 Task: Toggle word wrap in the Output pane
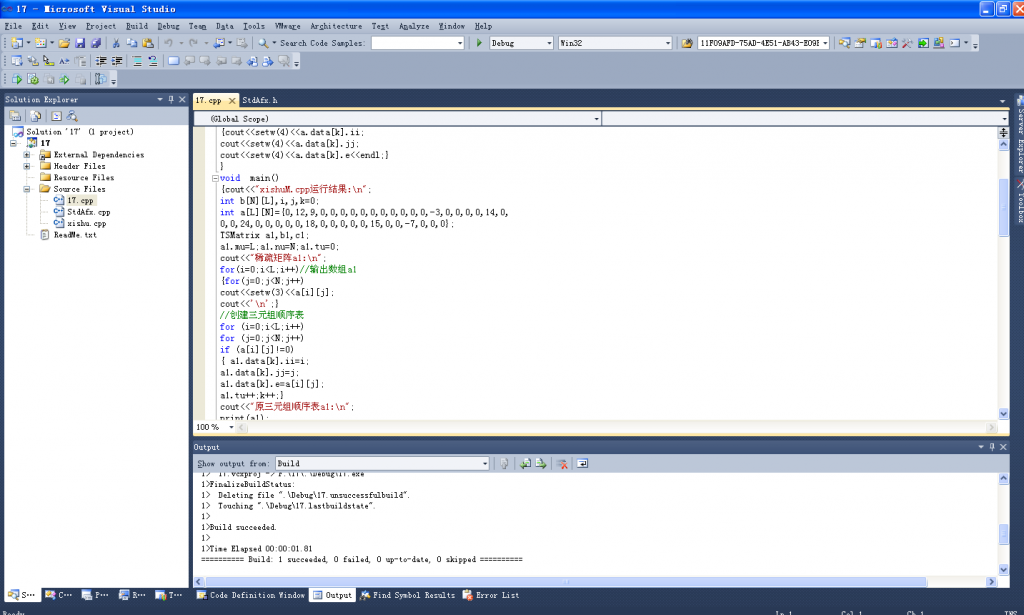tap(582, 463)
